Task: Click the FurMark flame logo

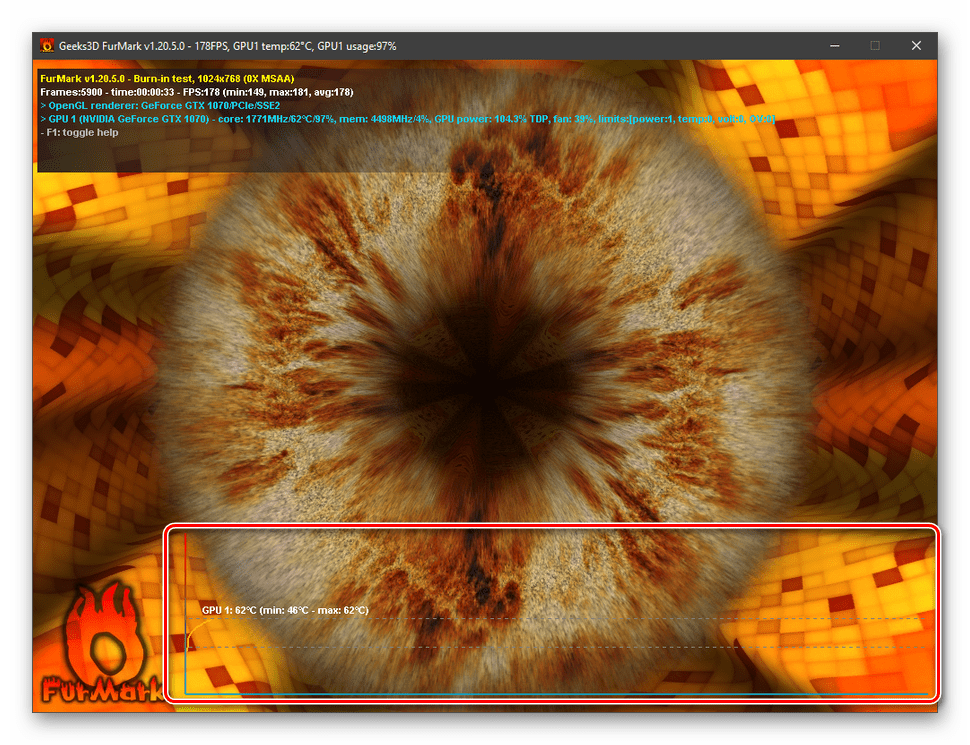Action: point(99,633)
